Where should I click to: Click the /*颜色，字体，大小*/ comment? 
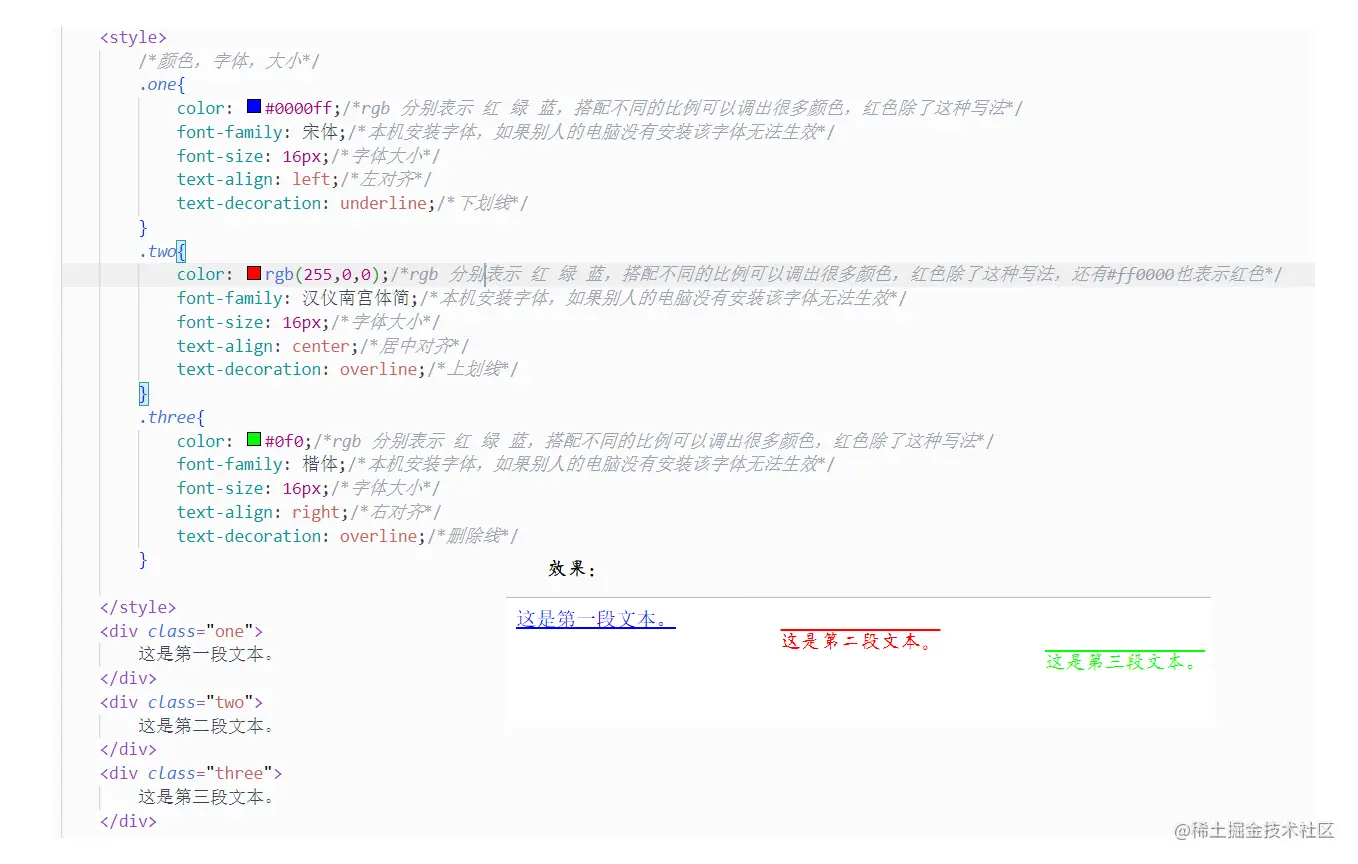click(x=229, y=61)
